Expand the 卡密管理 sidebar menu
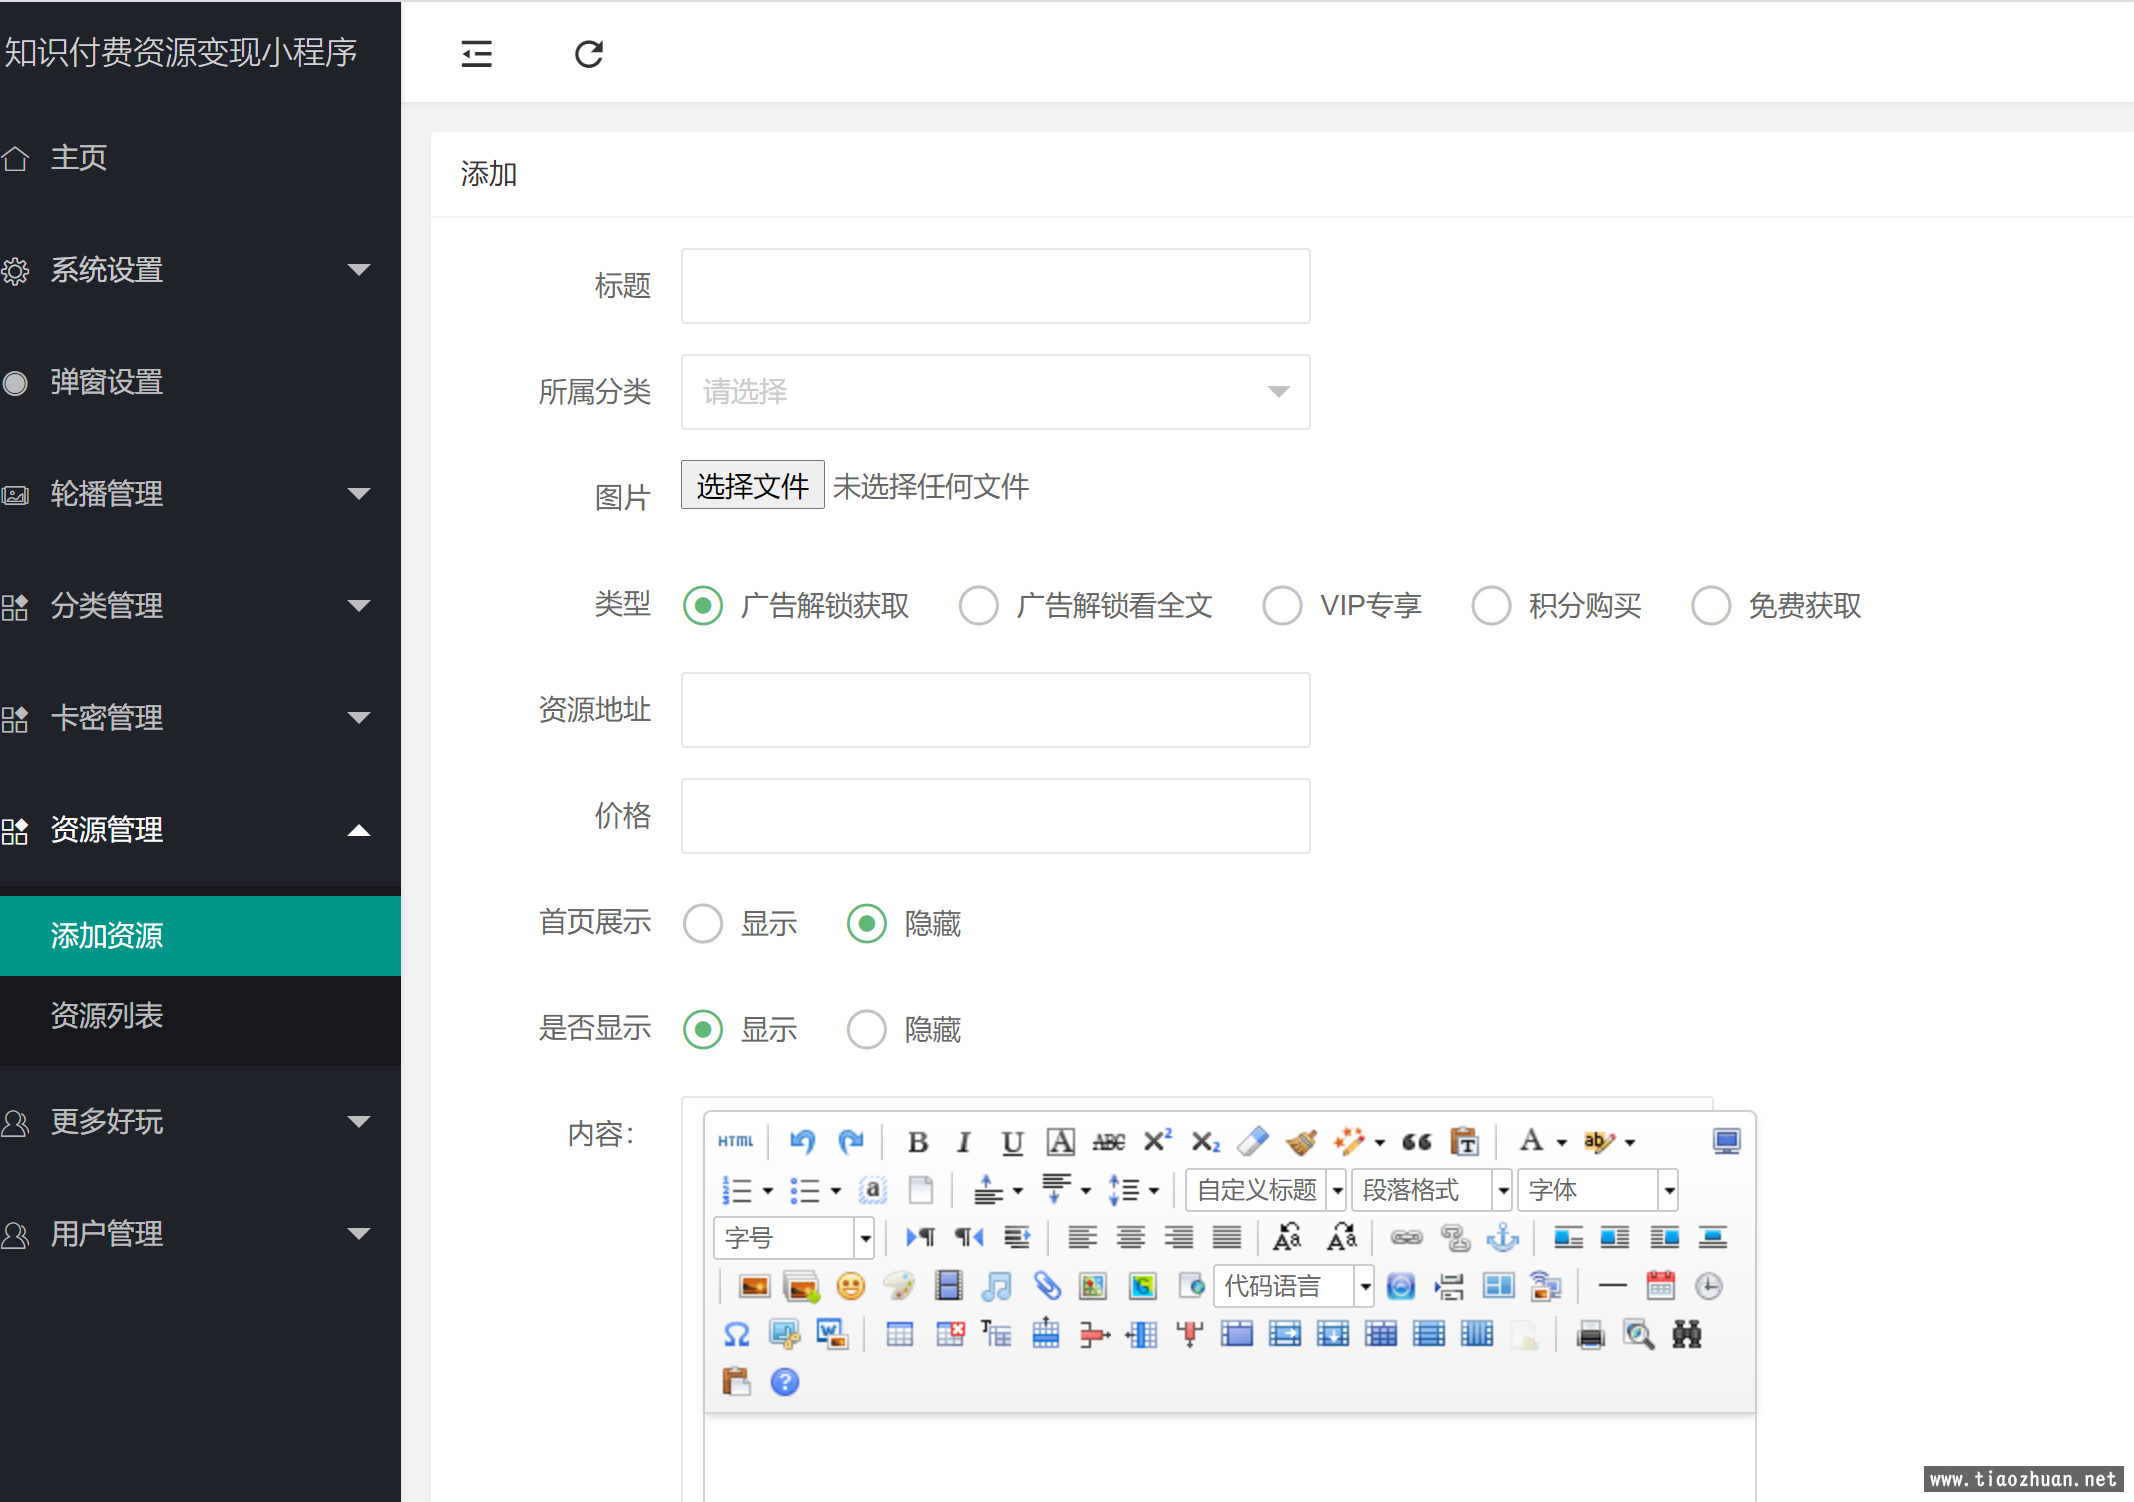This screenshot has width=2134, height=1502. point(200,718)
